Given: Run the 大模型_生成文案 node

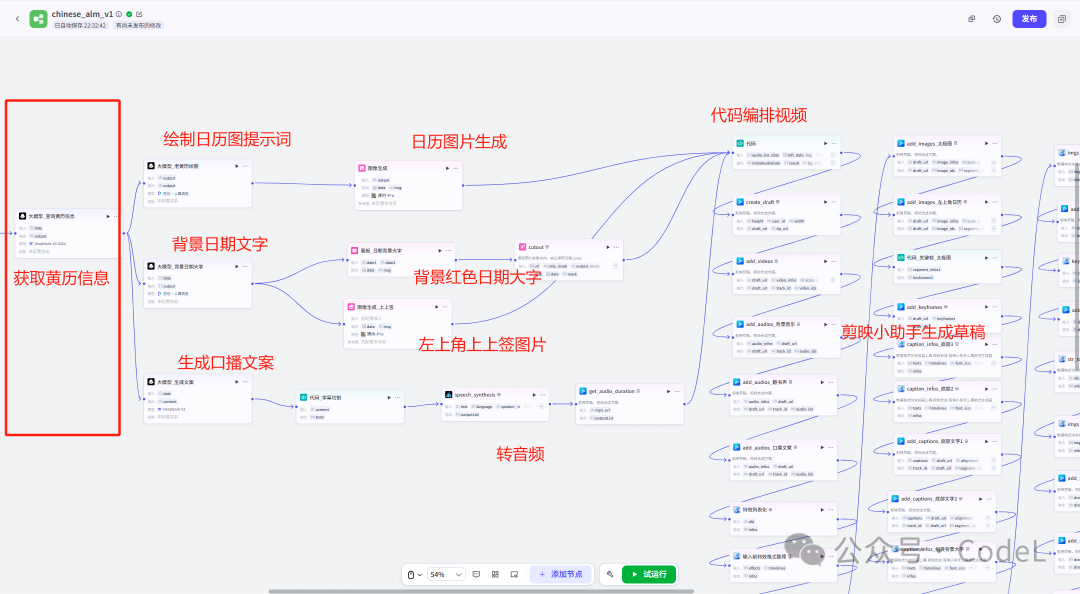Looking at the screenshot, I should click(x=237, y=382).
